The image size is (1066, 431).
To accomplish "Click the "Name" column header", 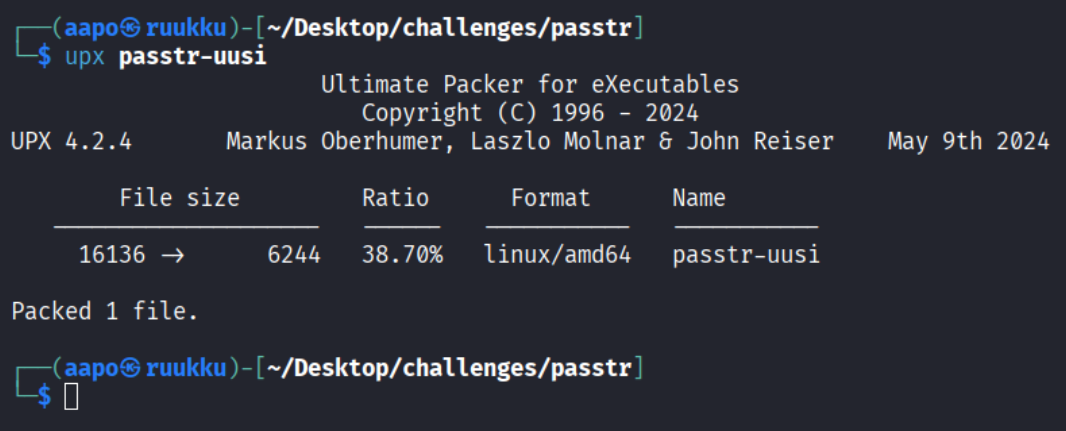I will click(699, 198).
